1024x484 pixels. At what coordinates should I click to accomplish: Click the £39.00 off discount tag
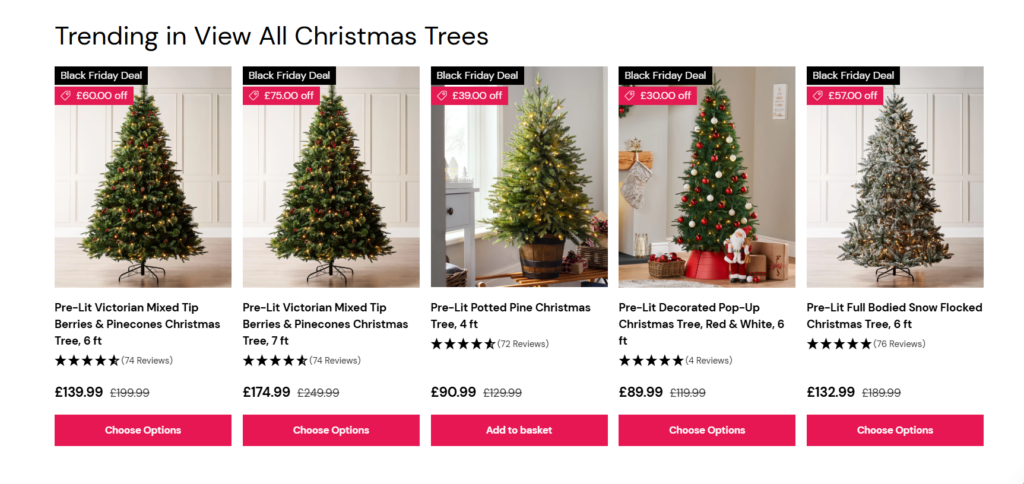(x=470, y=95)
